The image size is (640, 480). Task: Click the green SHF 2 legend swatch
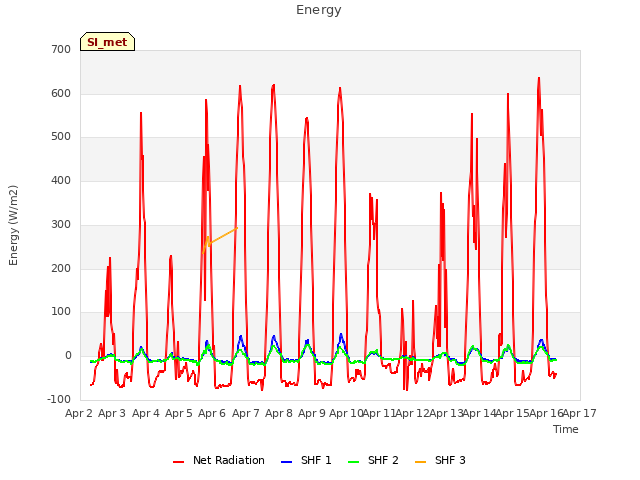[x=353, y=462]
